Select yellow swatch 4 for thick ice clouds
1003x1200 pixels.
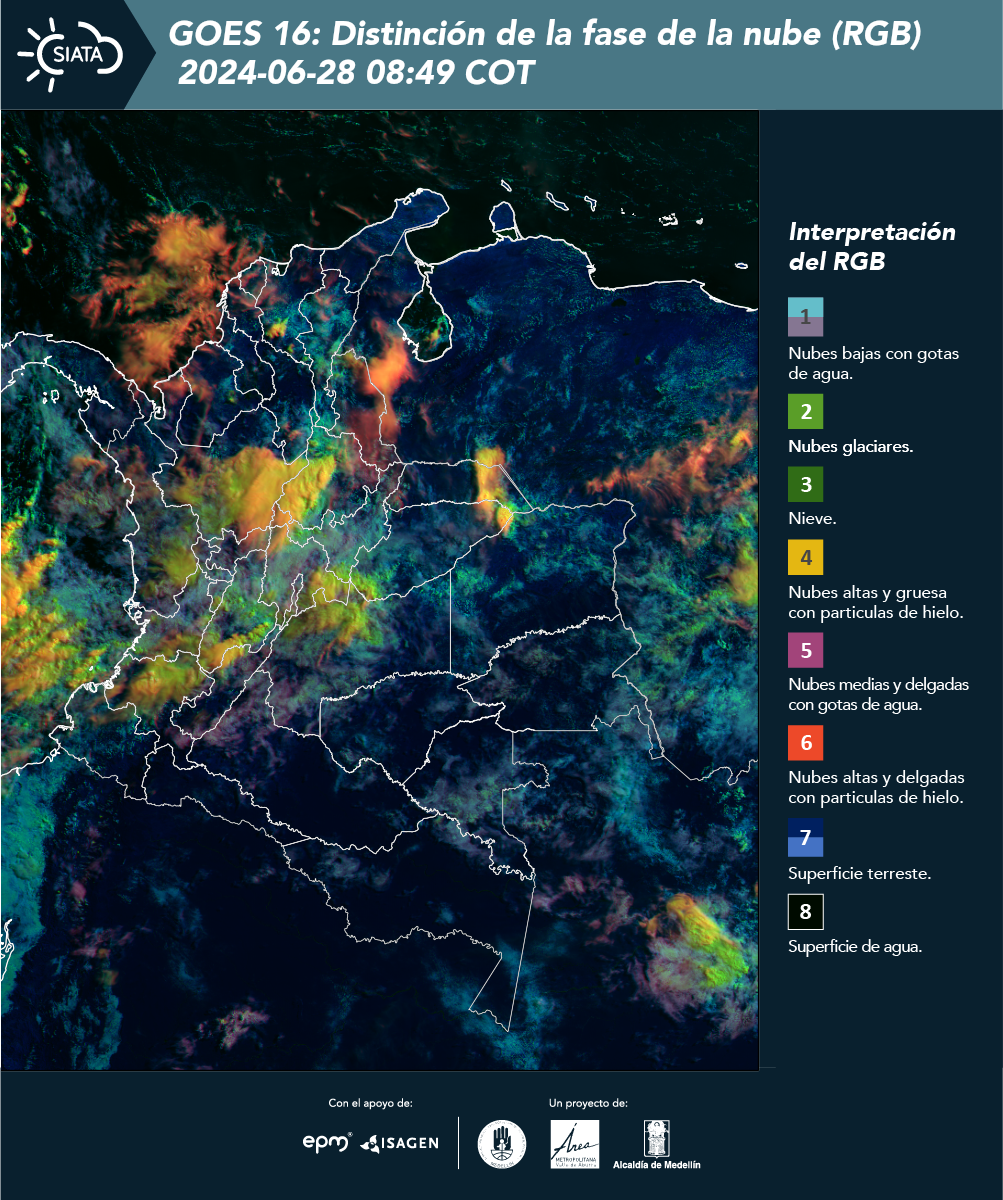pyautogui.click(x=805, y=557)
